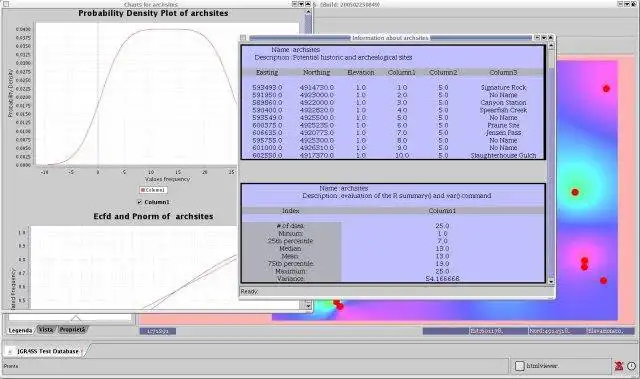
Task: Select the Canyon Station cell
Action: click(503, 102)
